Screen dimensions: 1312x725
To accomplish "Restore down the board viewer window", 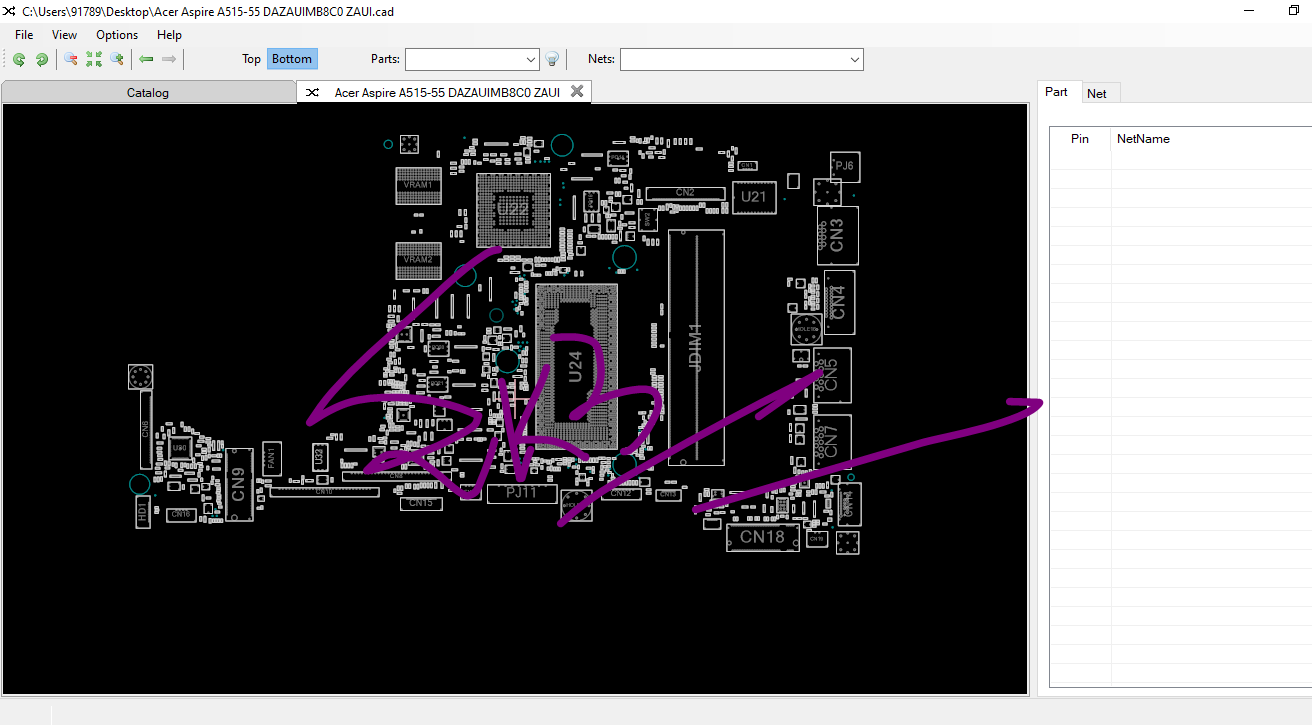I will pos(1294,10).
